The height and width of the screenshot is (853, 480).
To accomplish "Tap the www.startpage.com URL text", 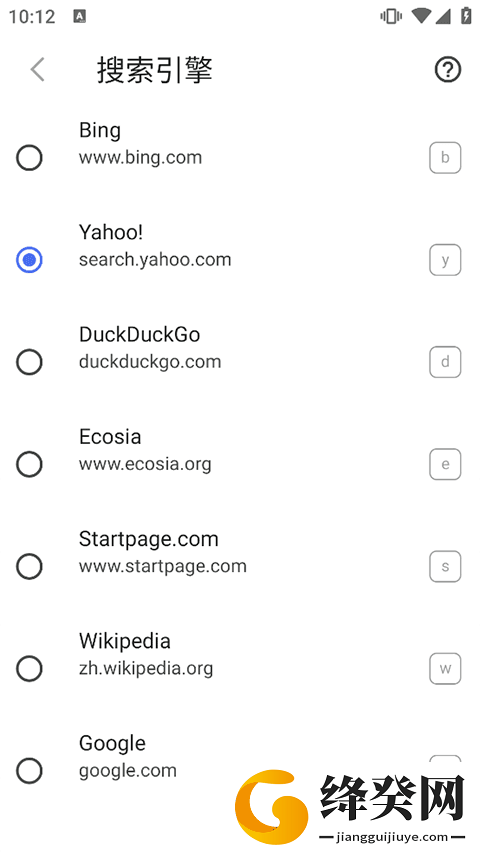I will pos(163,566).
